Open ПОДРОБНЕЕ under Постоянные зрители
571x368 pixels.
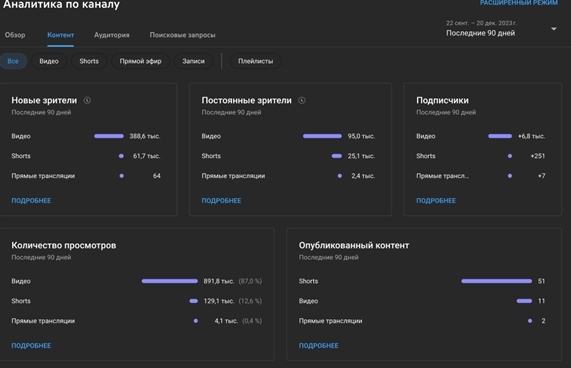tap(221, 201)
